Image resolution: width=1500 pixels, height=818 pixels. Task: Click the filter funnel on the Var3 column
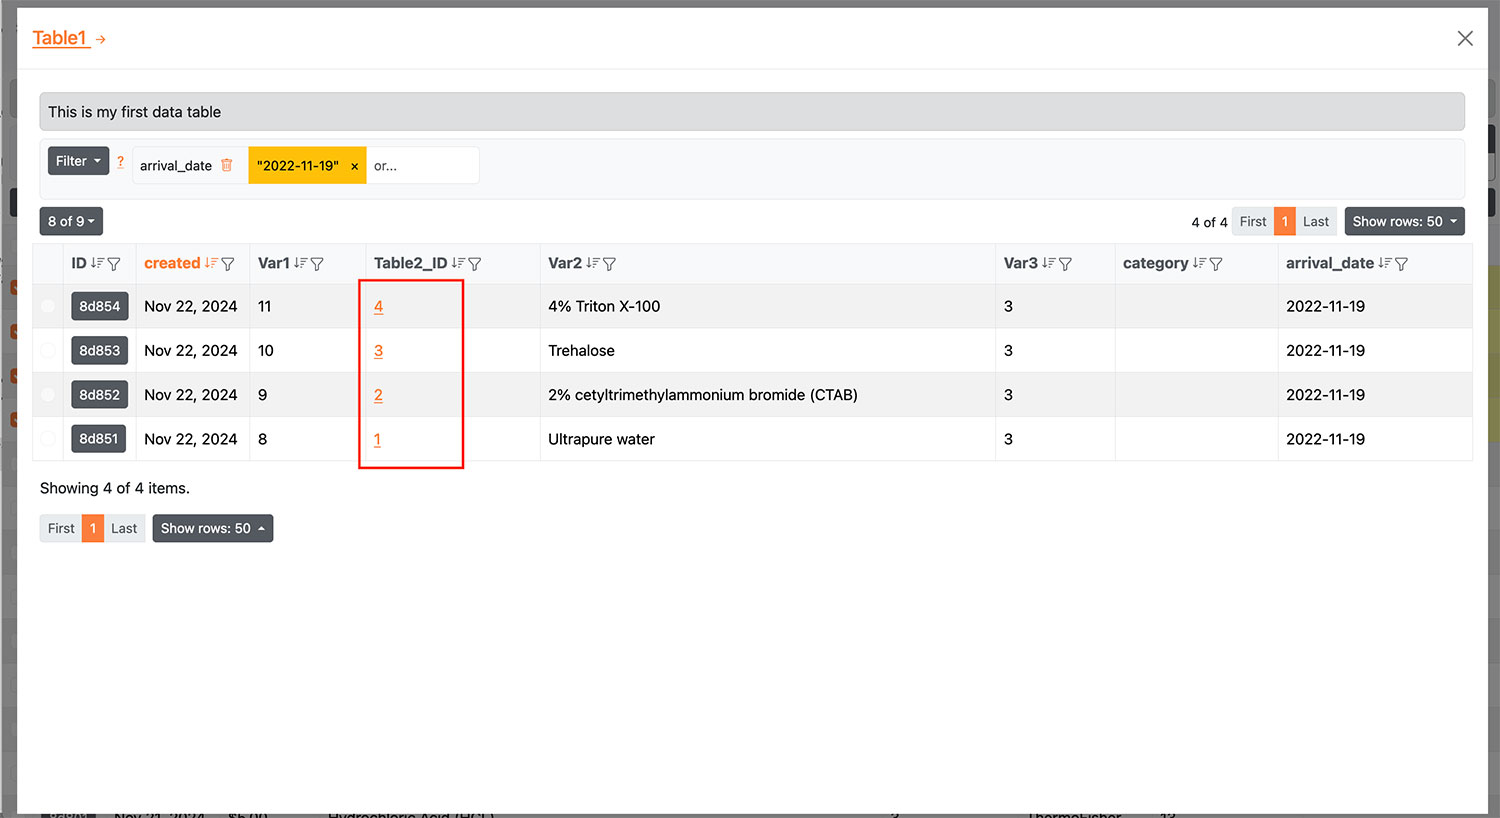pos(1065,264)
